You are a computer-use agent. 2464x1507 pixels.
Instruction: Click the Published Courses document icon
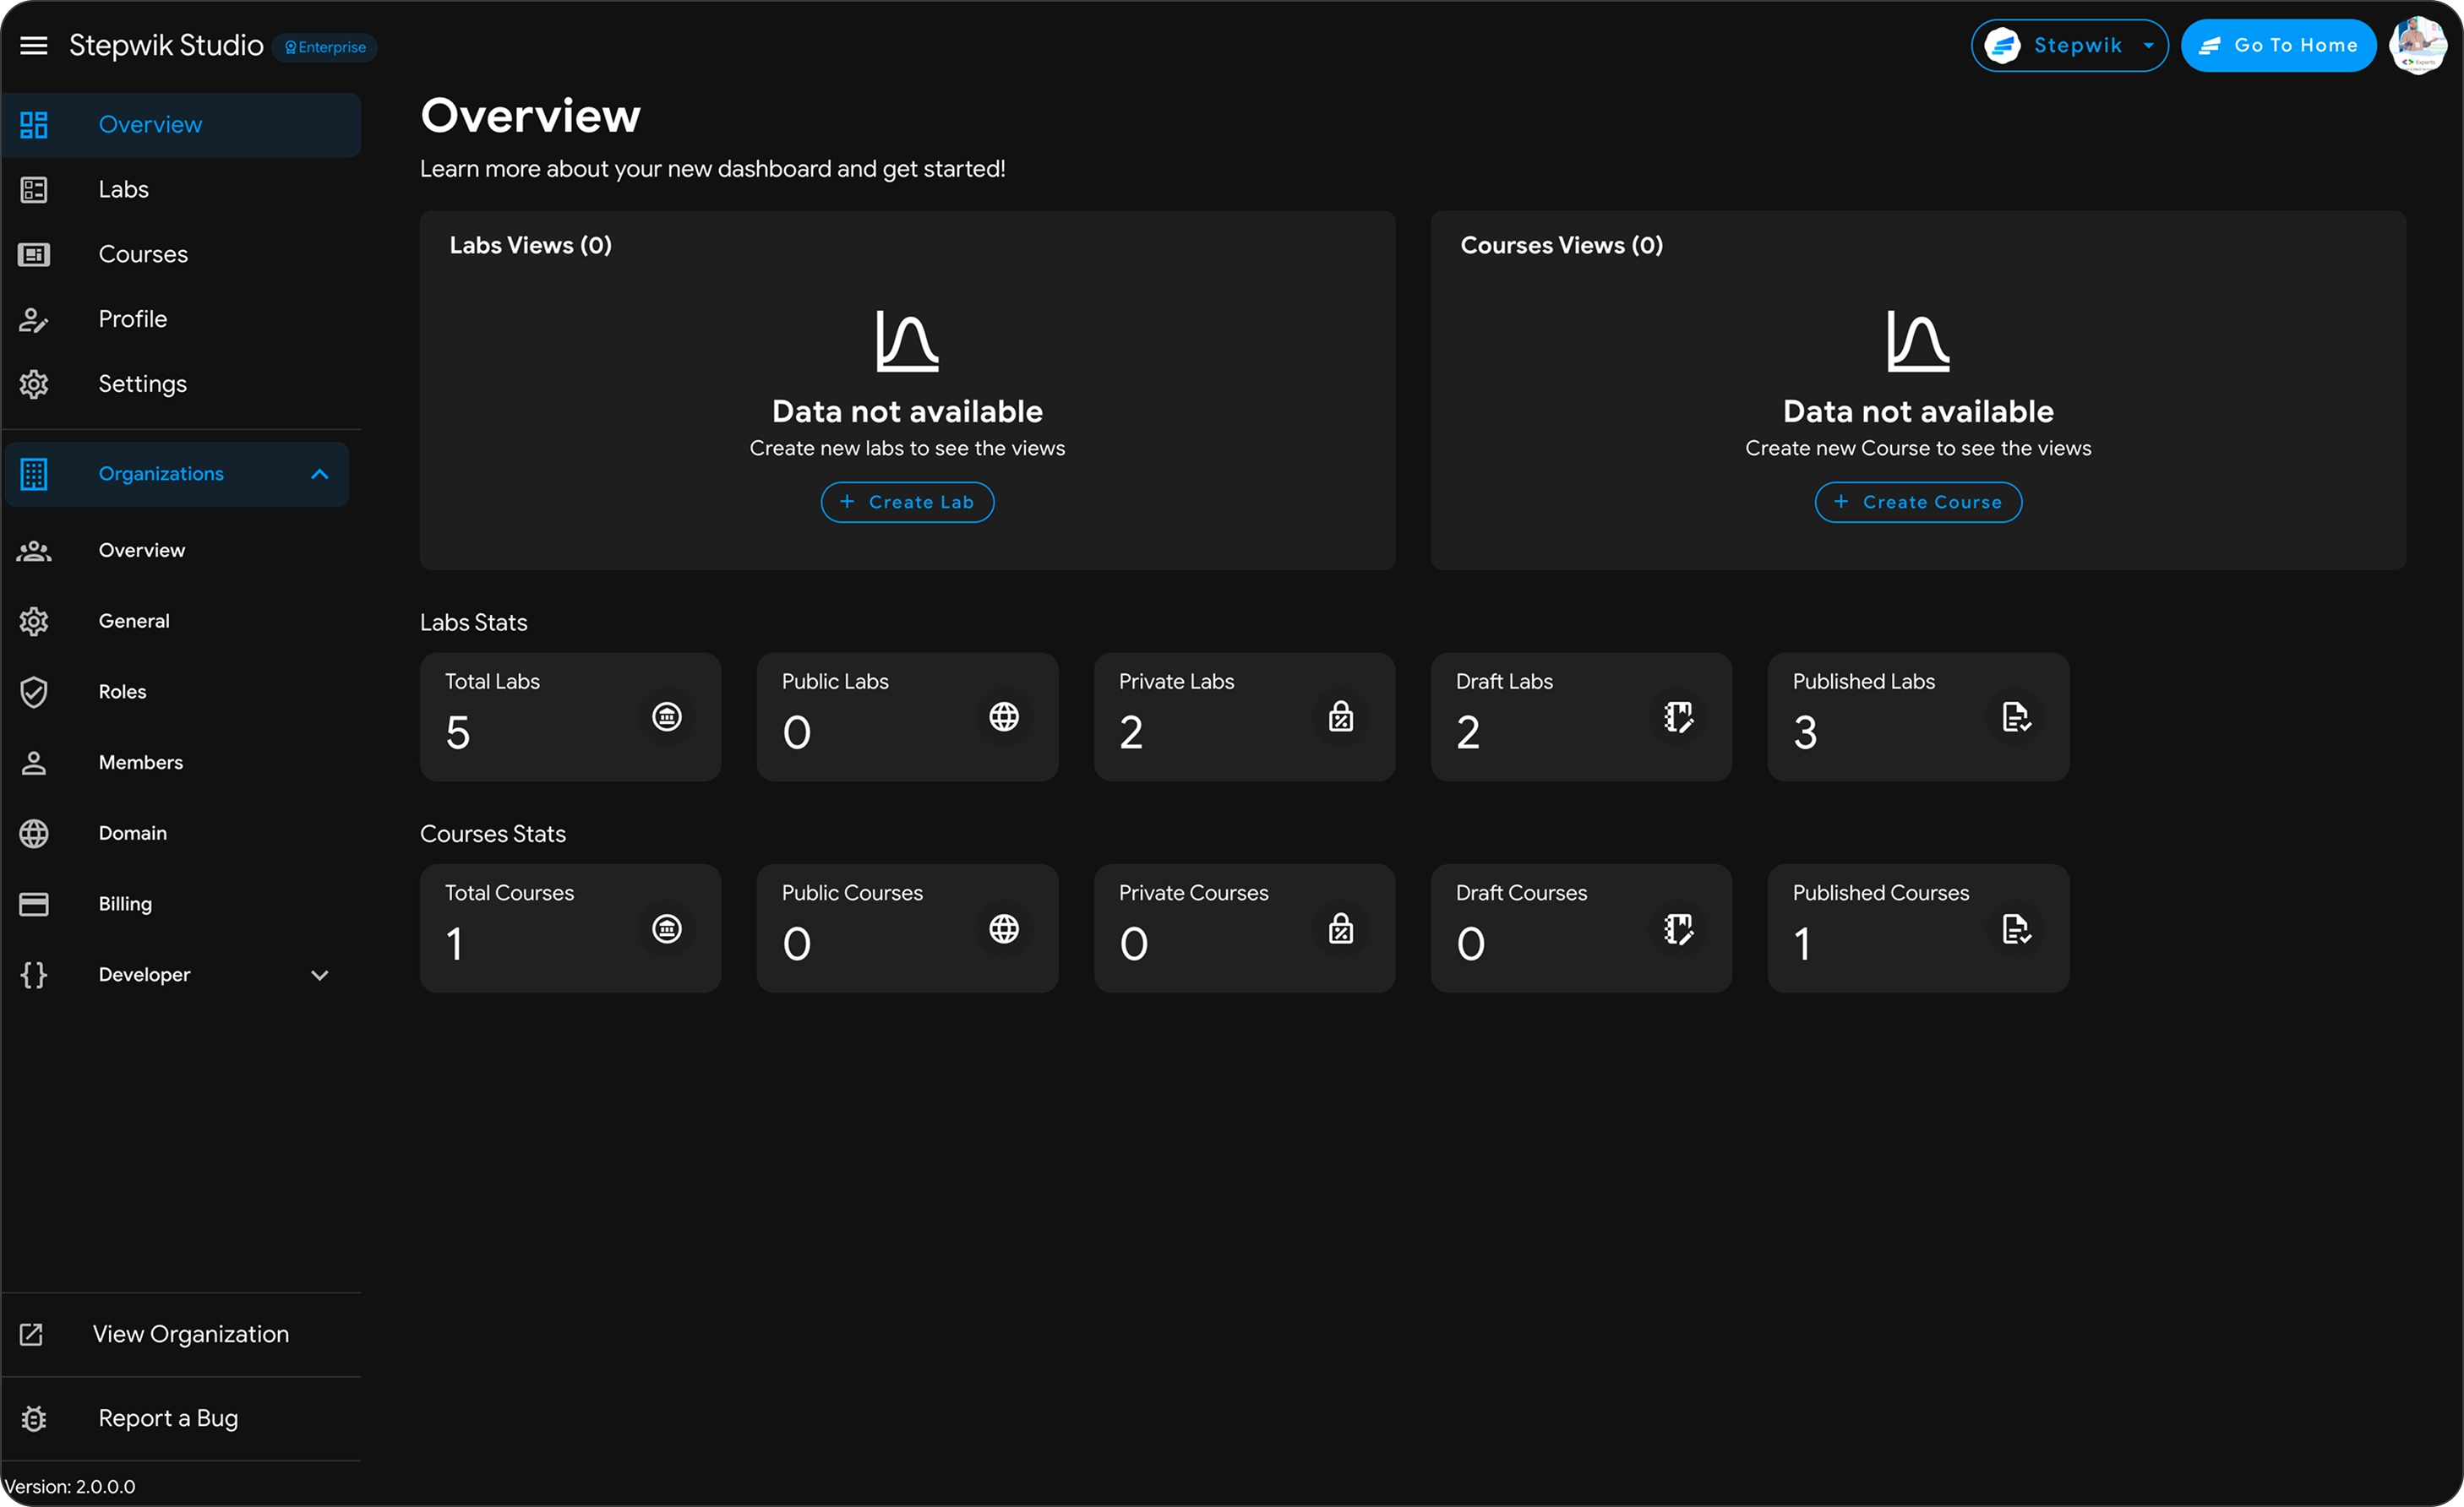(2016, 929)
